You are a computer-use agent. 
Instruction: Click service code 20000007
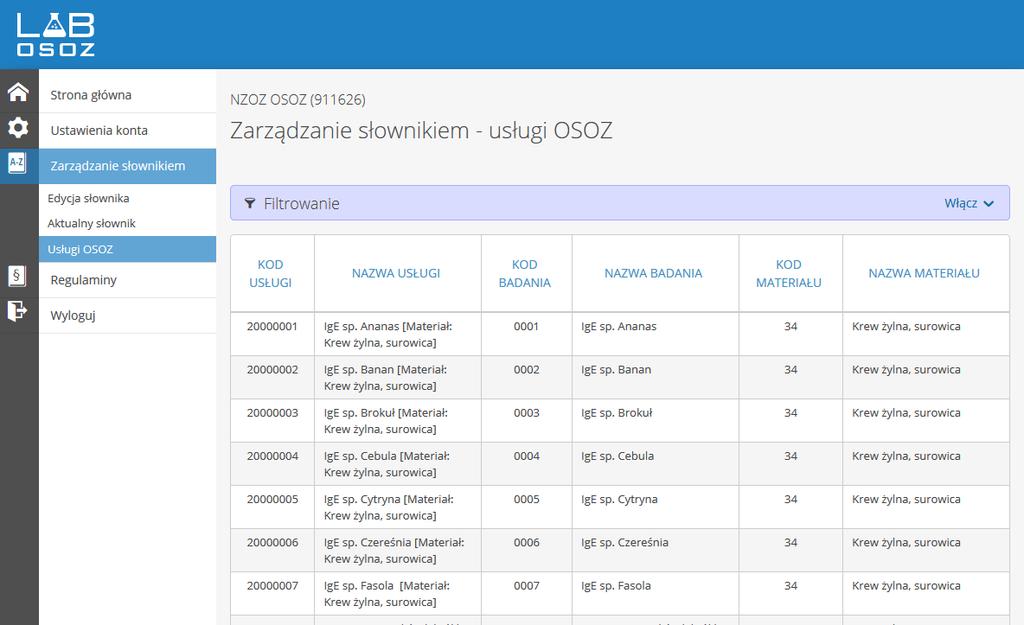(272, 586)
